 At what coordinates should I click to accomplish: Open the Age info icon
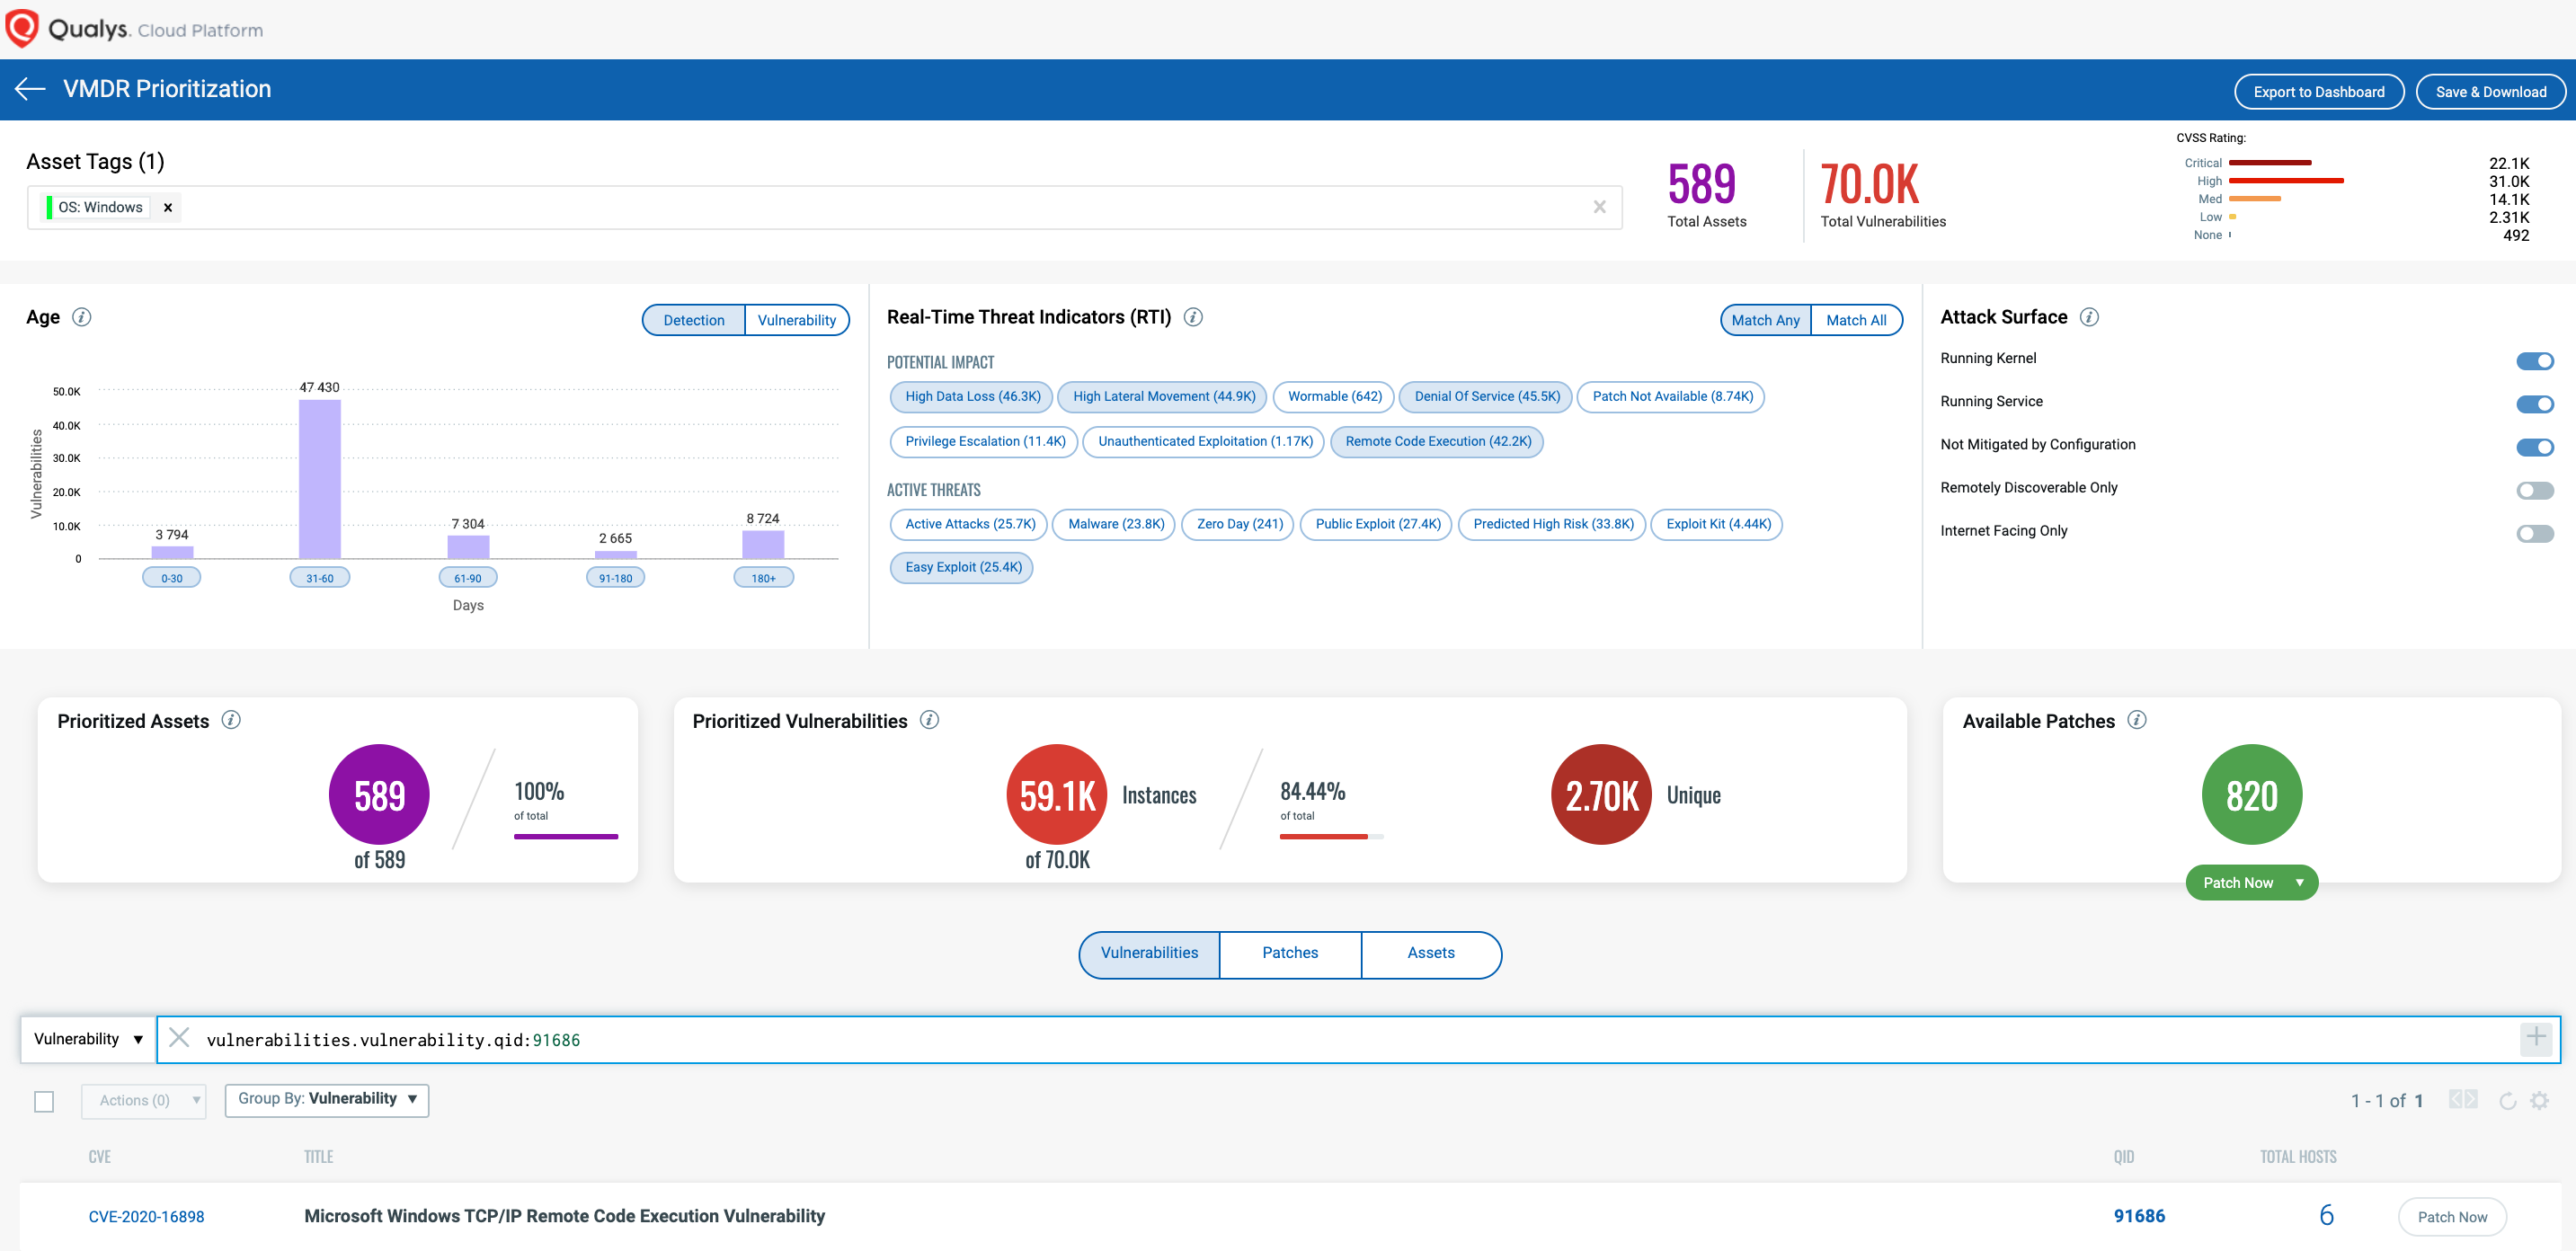(x=82, y=317)
